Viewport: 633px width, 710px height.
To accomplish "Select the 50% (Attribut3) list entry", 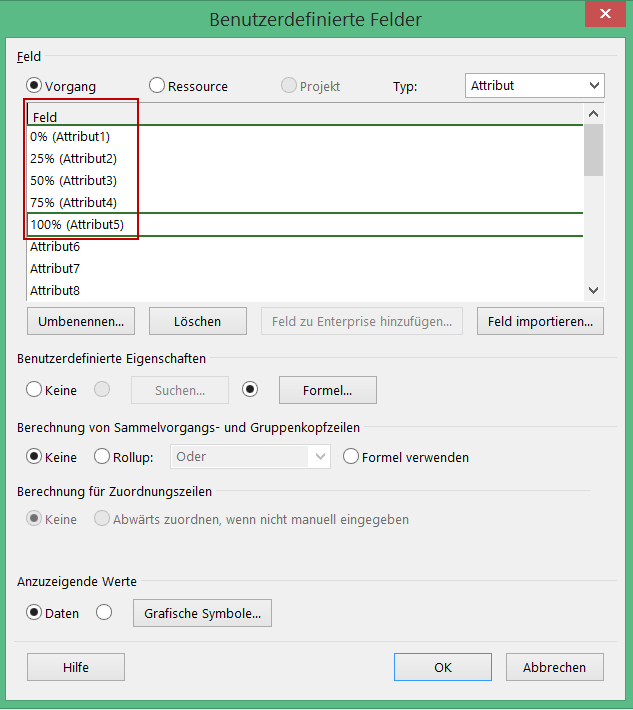I will pyautogui.click(x=73, y=181).
